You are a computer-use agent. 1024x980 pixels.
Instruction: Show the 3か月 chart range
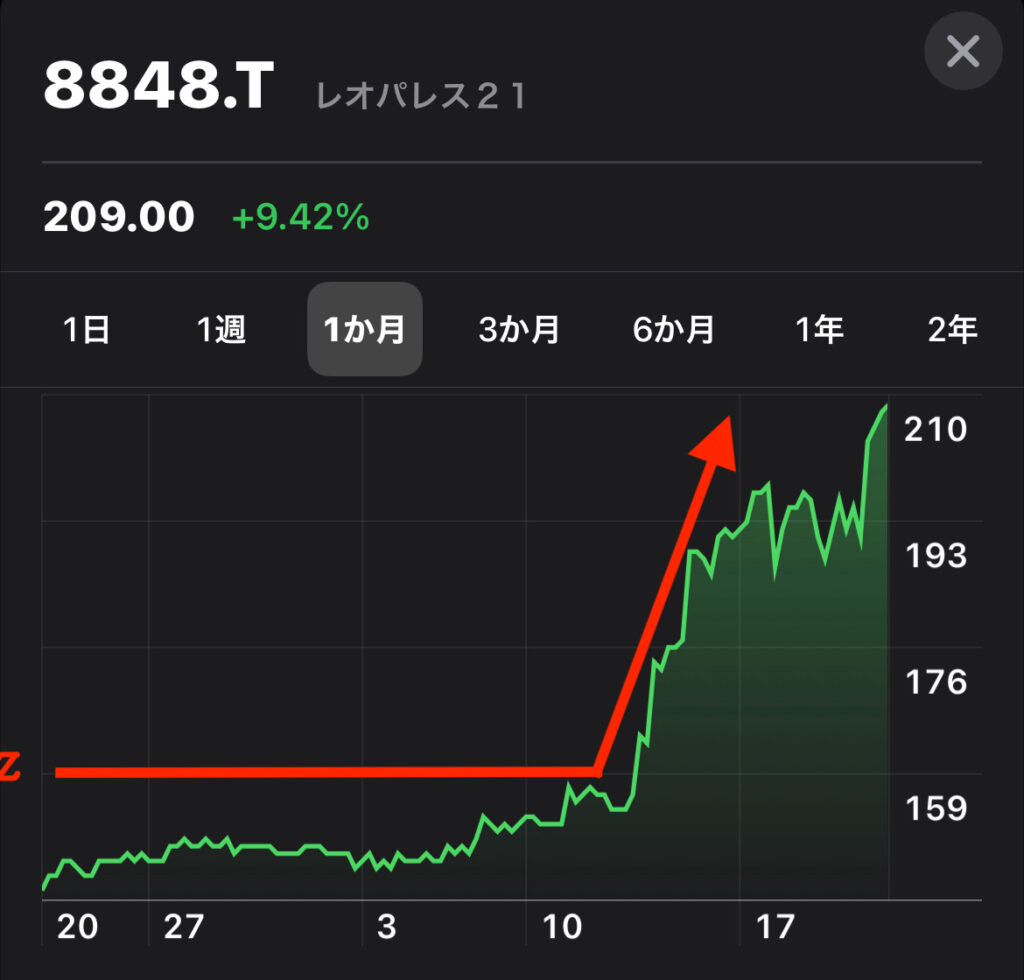[518, 330]
